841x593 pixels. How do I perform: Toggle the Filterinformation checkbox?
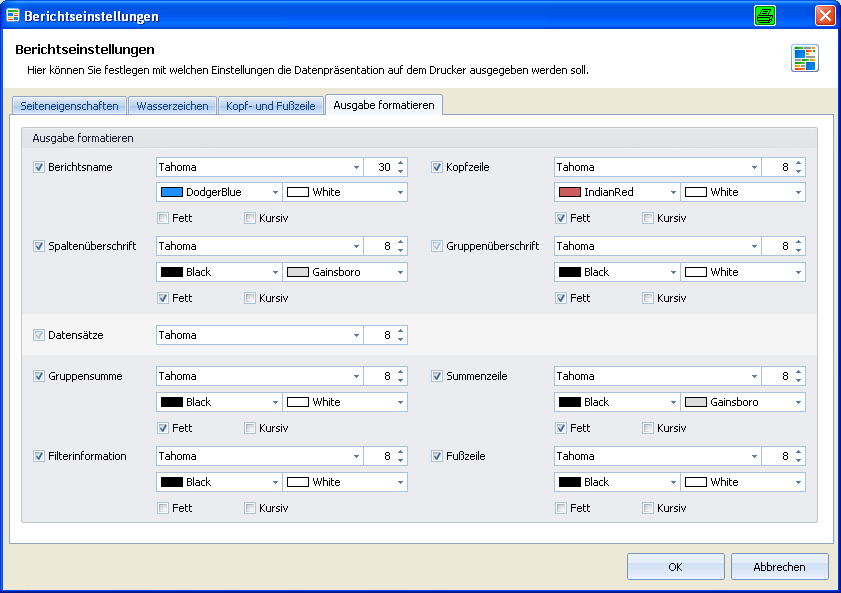pyautogui.click(x=39, y=456)
